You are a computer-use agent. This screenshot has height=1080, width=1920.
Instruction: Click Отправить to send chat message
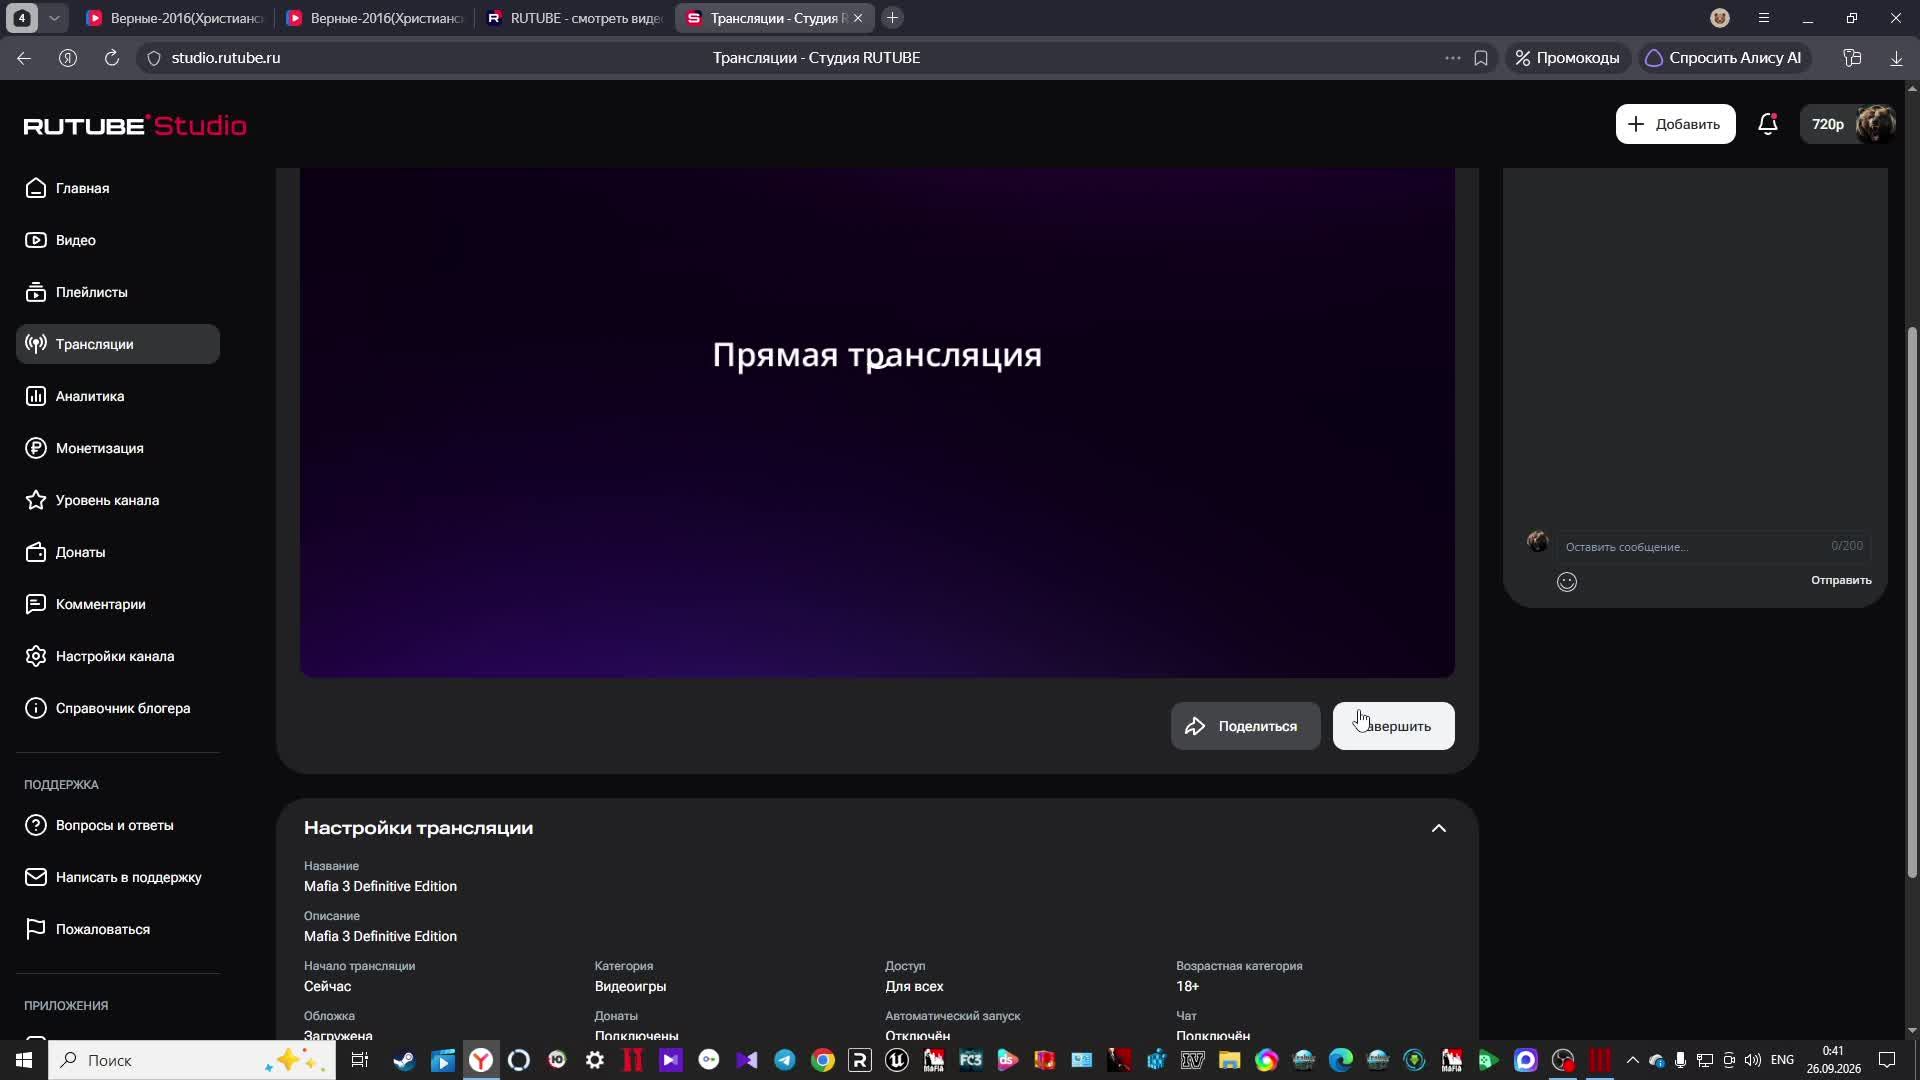click(x=1840, y=580)
